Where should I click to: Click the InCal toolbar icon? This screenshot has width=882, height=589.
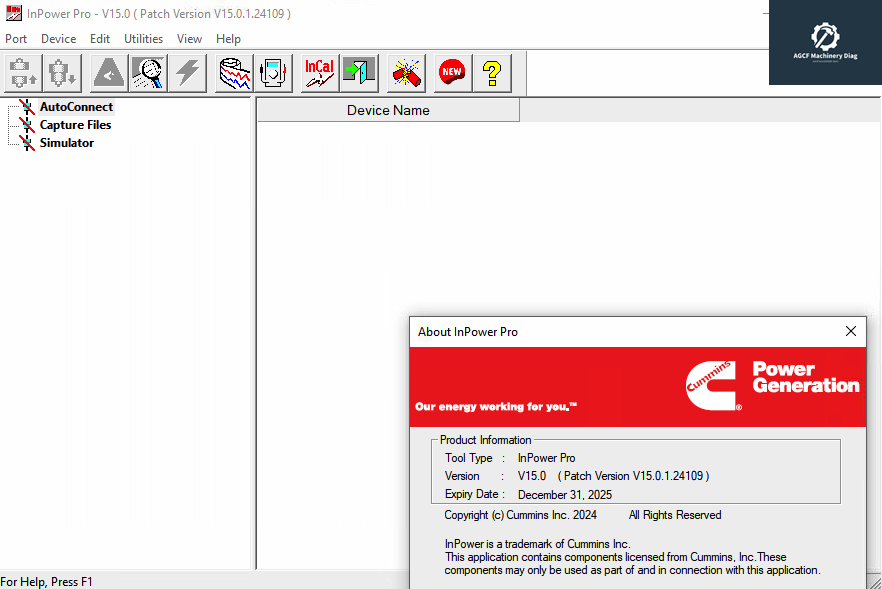coord(320,73)
